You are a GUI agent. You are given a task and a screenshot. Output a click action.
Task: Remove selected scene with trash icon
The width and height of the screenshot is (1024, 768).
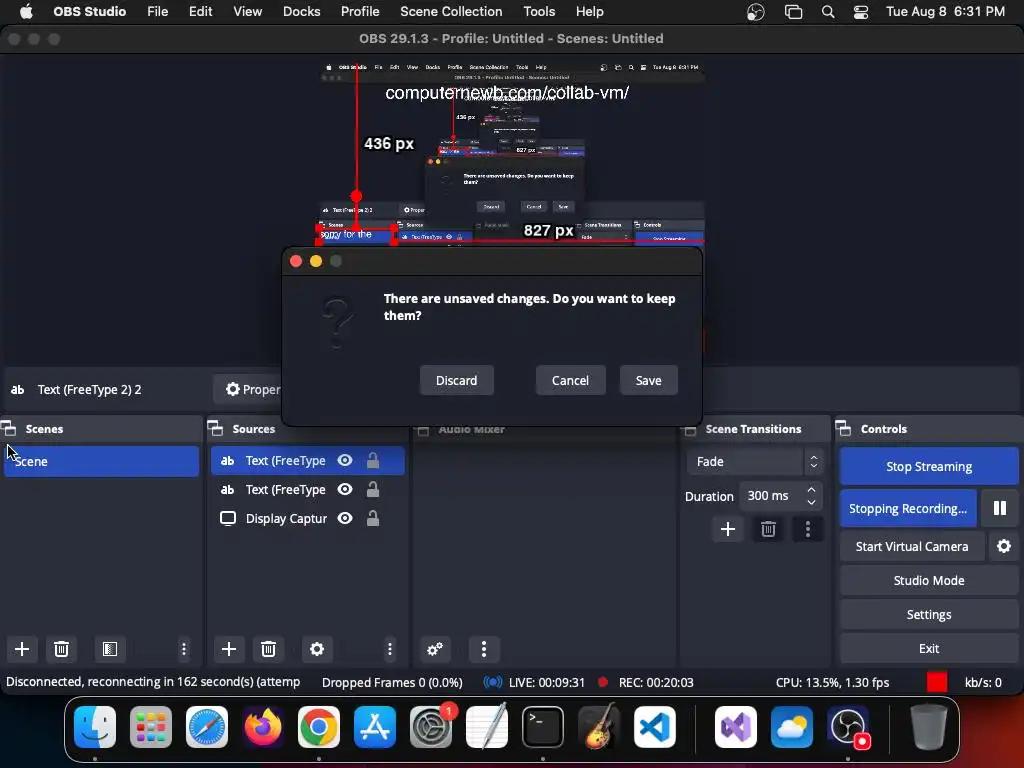[61, 648]
